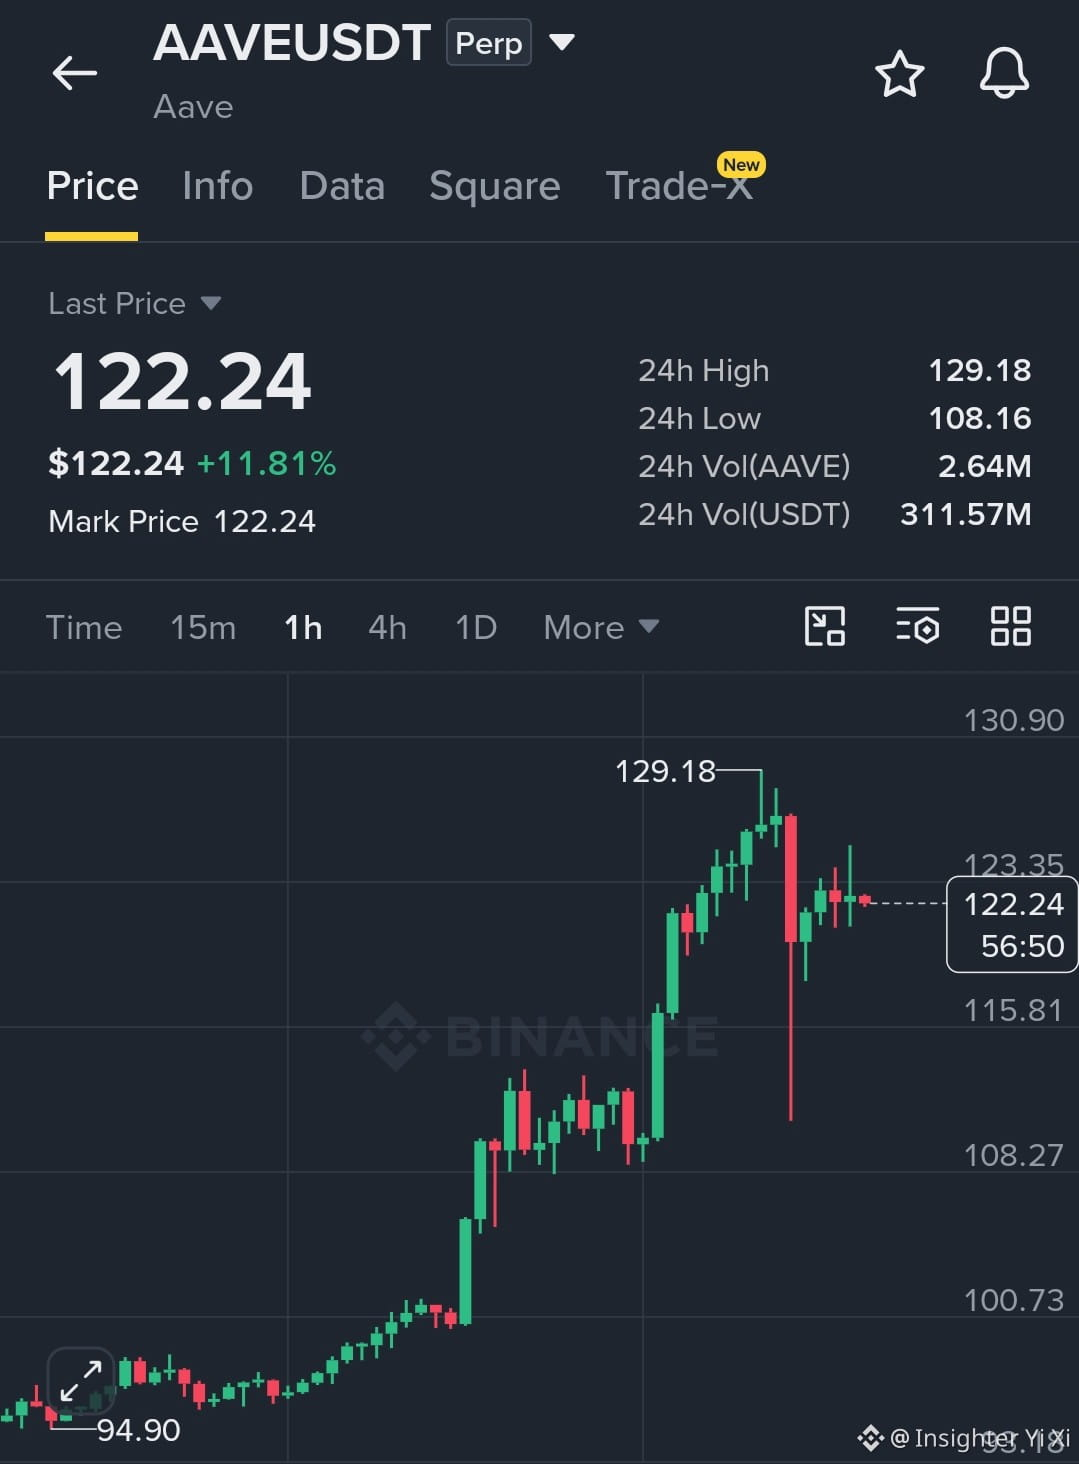Select the 1D chart interval

[x=476, y=627]
